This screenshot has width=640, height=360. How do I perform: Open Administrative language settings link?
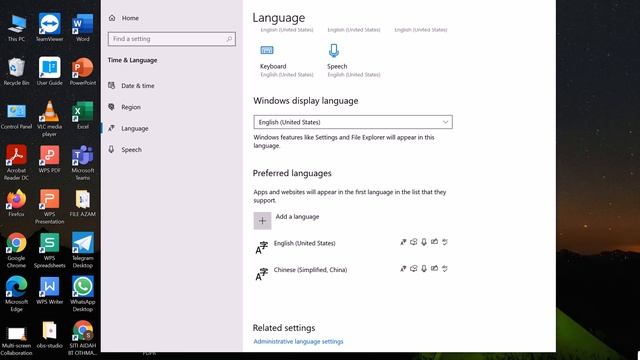pyautogui.click(x=298, y=341)
